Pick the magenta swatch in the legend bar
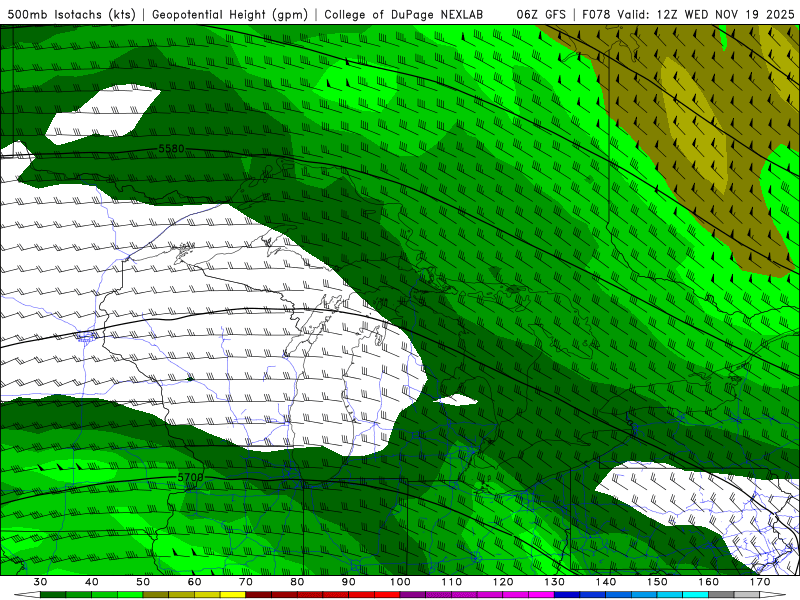This screenshot has height=600, width=800. tap(541, 595)
